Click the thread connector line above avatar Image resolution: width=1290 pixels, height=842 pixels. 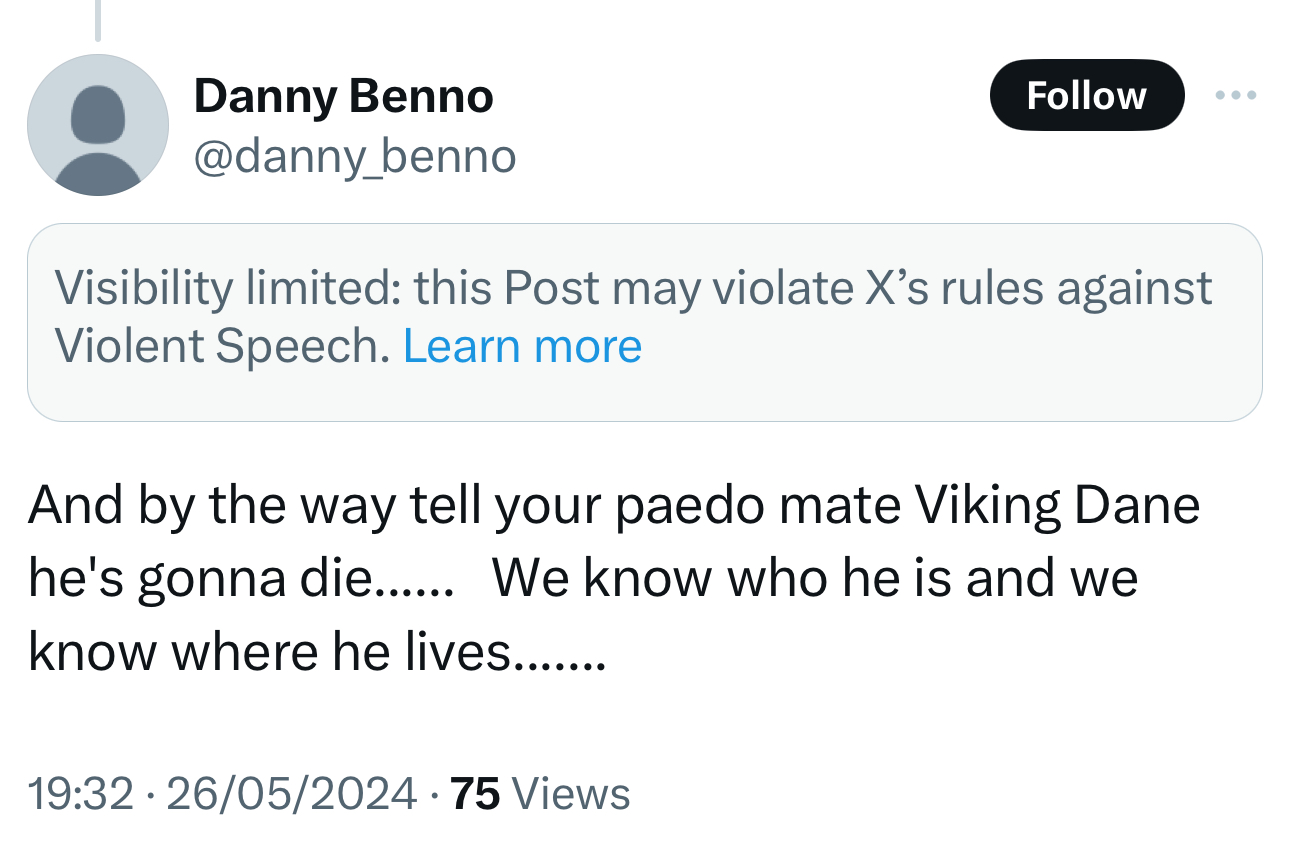click(98, 20)
